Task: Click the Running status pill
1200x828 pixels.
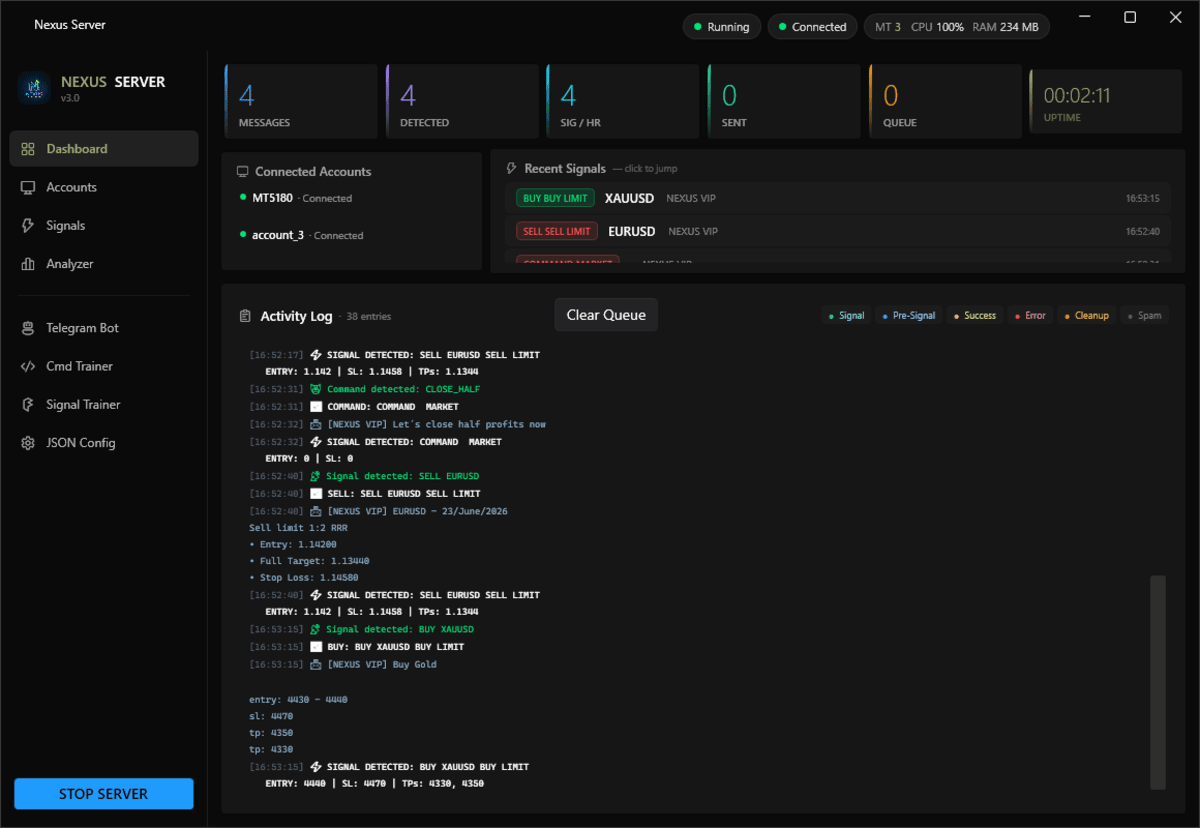Action: 722,27
